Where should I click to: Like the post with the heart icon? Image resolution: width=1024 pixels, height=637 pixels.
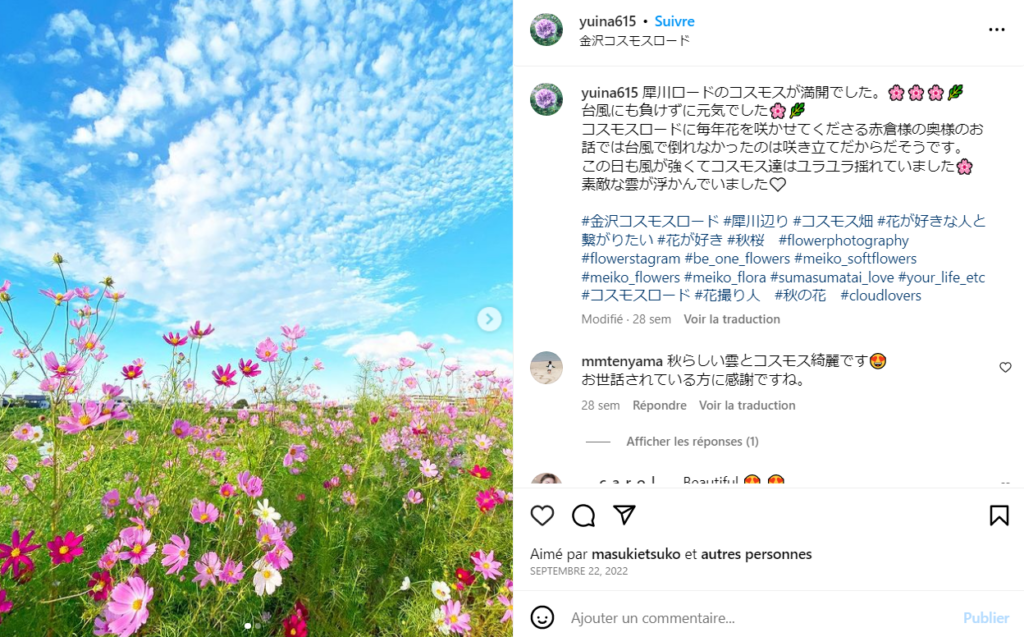[542, 515]
